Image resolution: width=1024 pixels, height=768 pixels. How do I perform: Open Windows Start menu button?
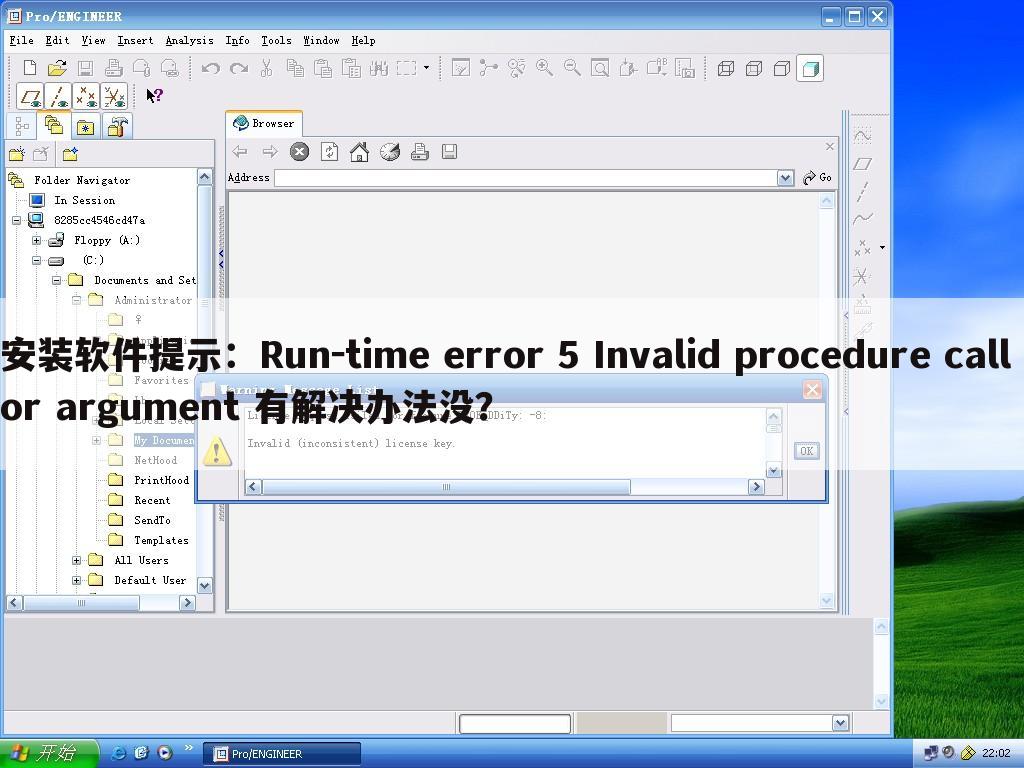click(x=48, y=754)
